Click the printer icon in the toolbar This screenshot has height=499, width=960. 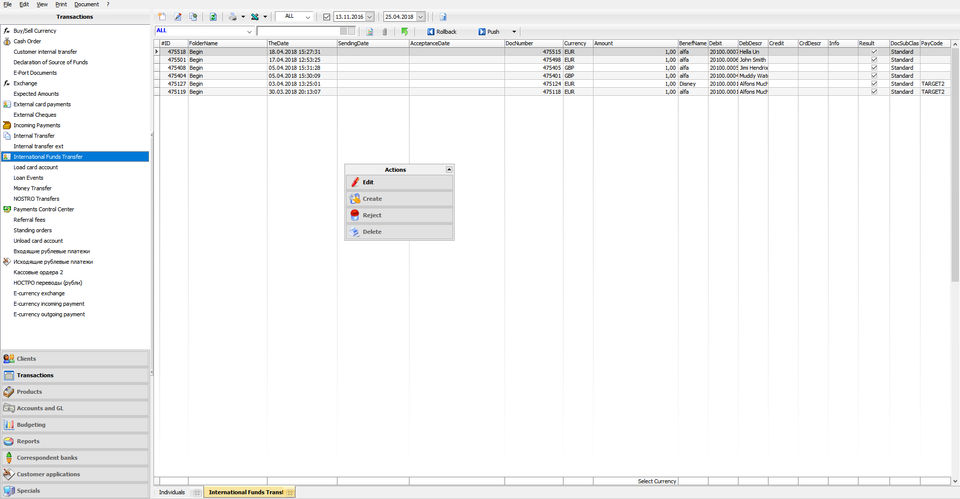(x=233, y=17)
